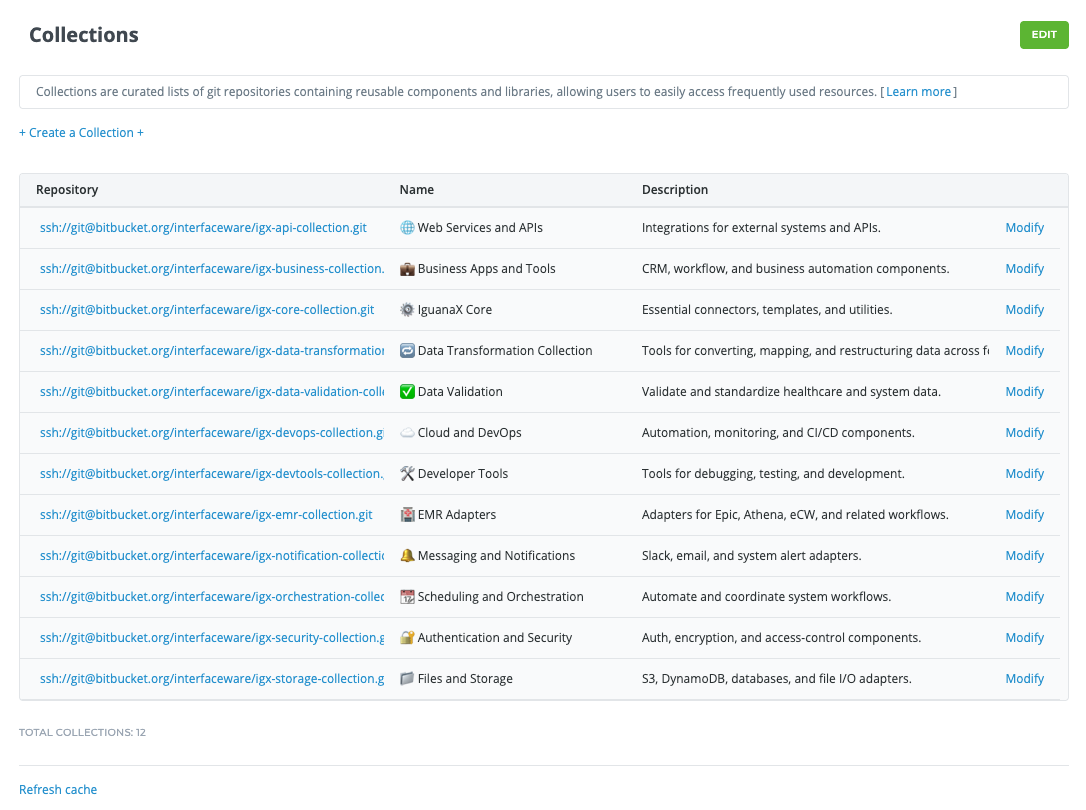Viewport: 1086px width, 810px height.
Task: Modify the IguanaX Core collection
Action: (x=1024, y=310)
